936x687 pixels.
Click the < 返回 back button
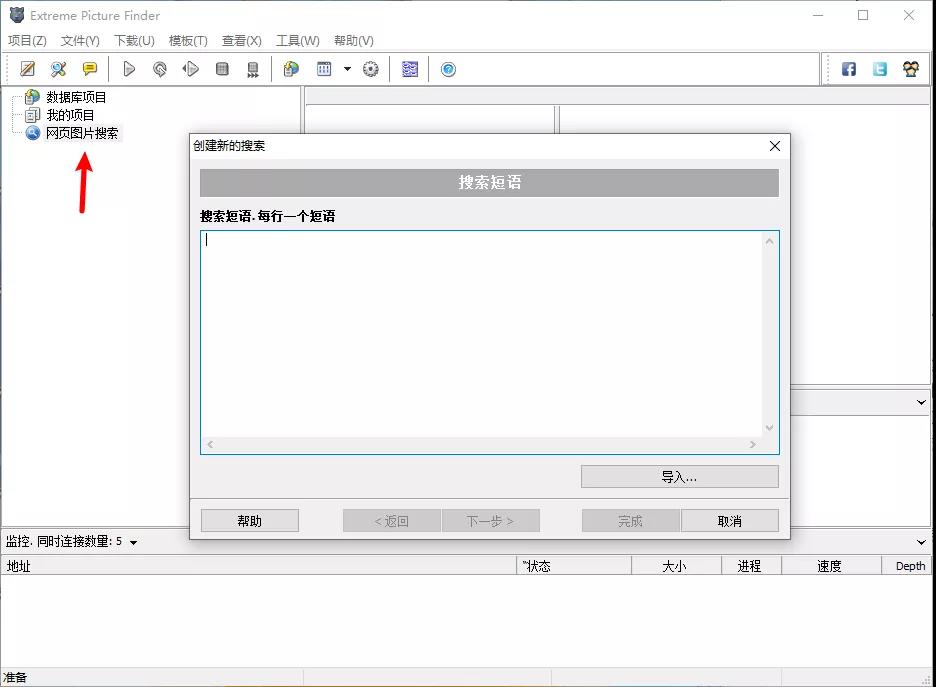(392, 521)
